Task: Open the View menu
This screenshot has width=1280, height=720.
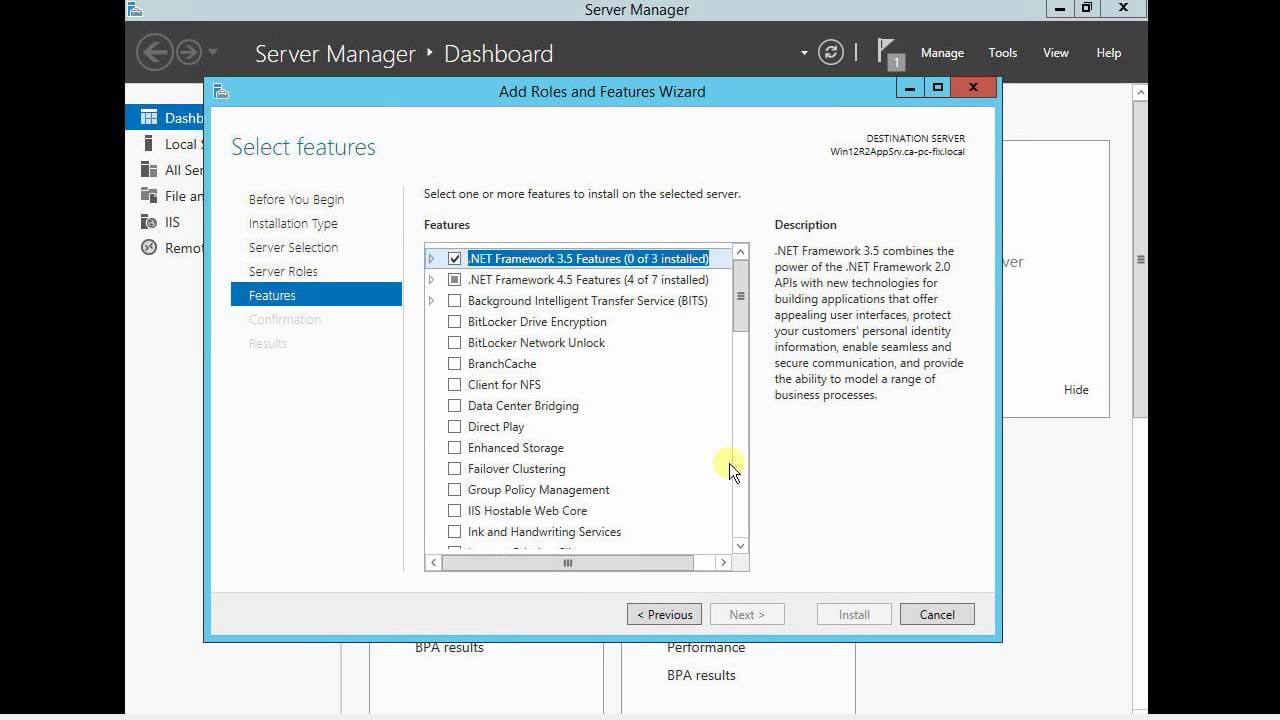Action: 1056,53
